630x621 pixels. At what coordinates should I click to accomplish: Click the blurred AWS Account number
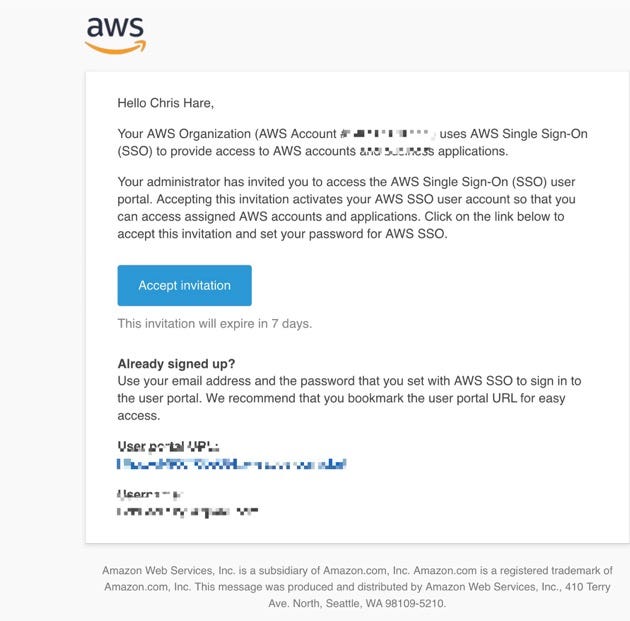point(388,133)
